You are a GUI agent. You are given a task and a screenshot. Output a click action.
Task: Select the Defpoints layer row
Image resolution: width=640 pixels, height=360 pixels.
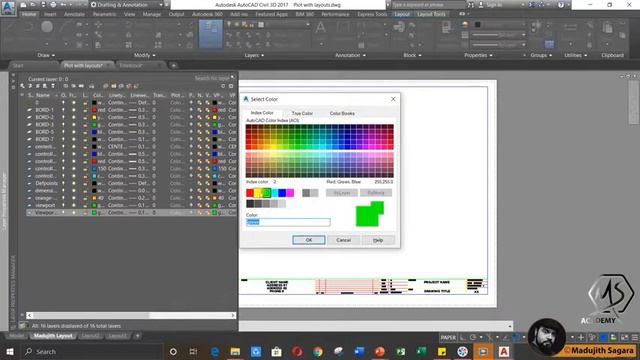131,183
